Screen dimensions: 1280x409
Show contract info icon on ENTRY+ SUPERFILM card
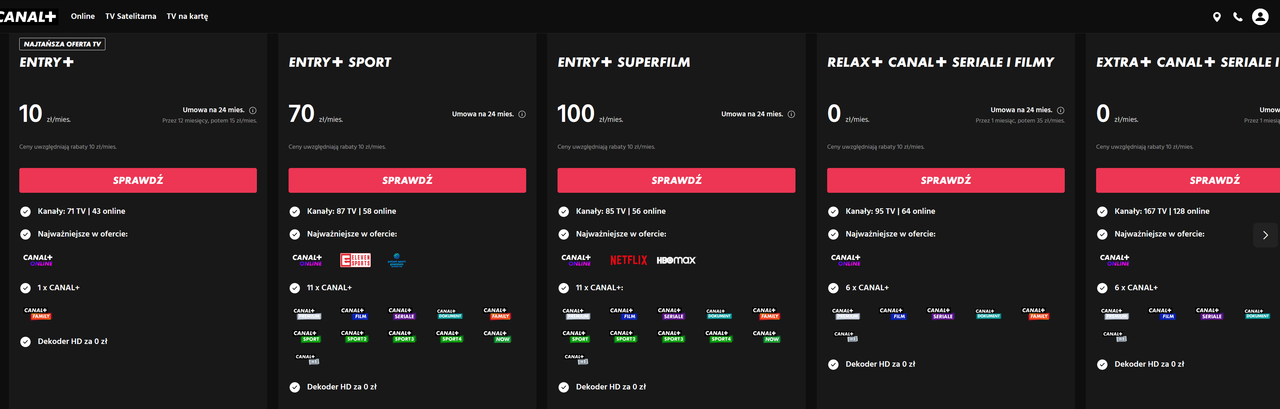coord(792,114)
